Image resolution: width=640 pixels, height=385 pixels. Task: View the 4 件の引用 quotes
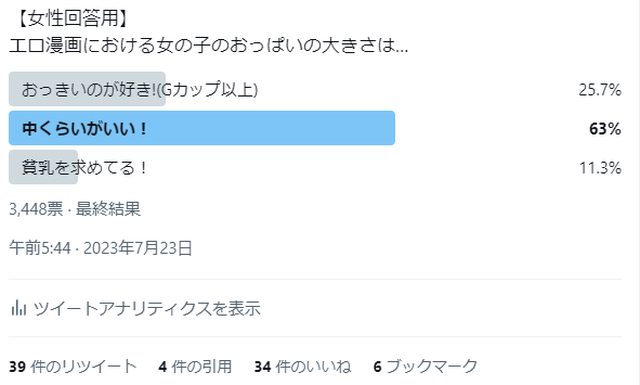pos(195,366)
